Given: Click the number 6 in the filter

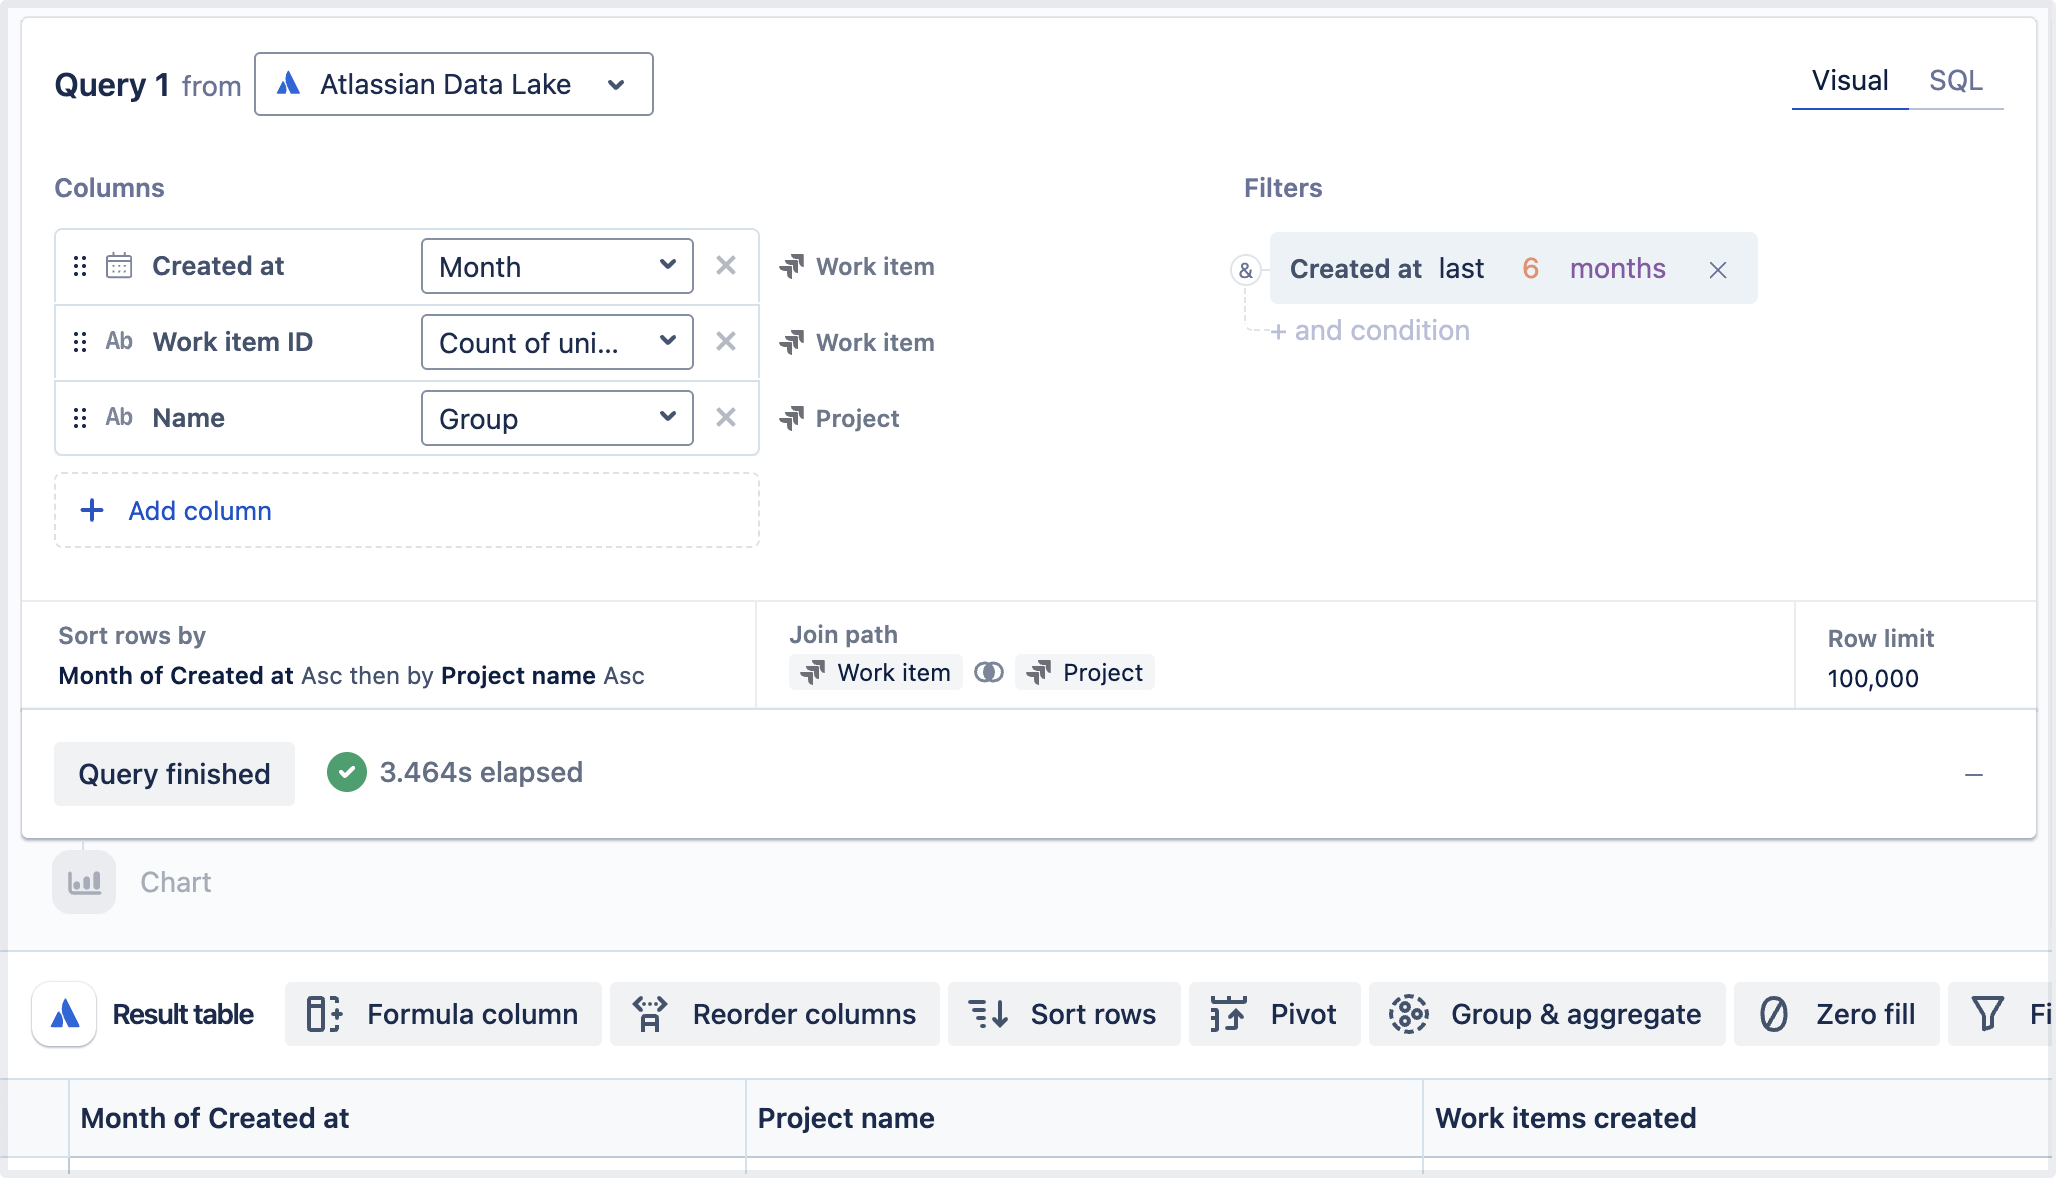Looking at the screenshot, I should coord(1530,269).
